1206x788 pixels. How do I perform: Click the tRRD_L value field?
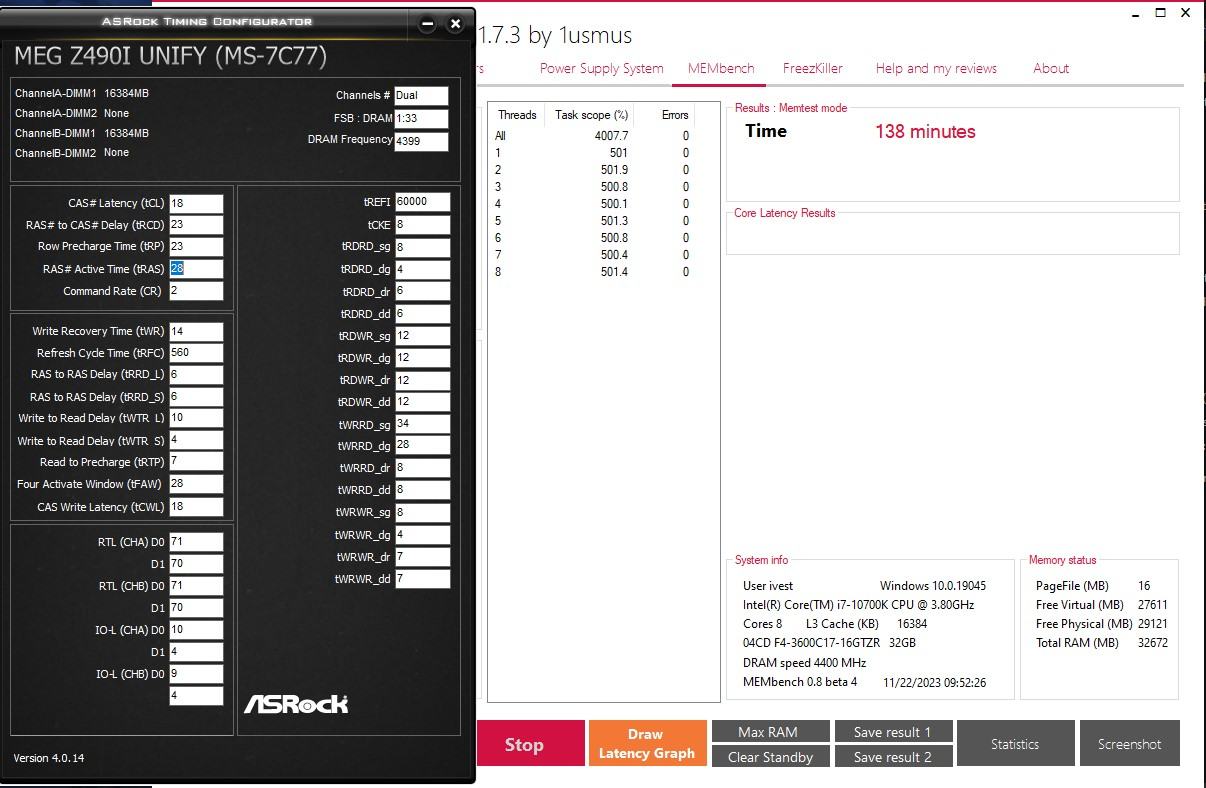(196, 375)
